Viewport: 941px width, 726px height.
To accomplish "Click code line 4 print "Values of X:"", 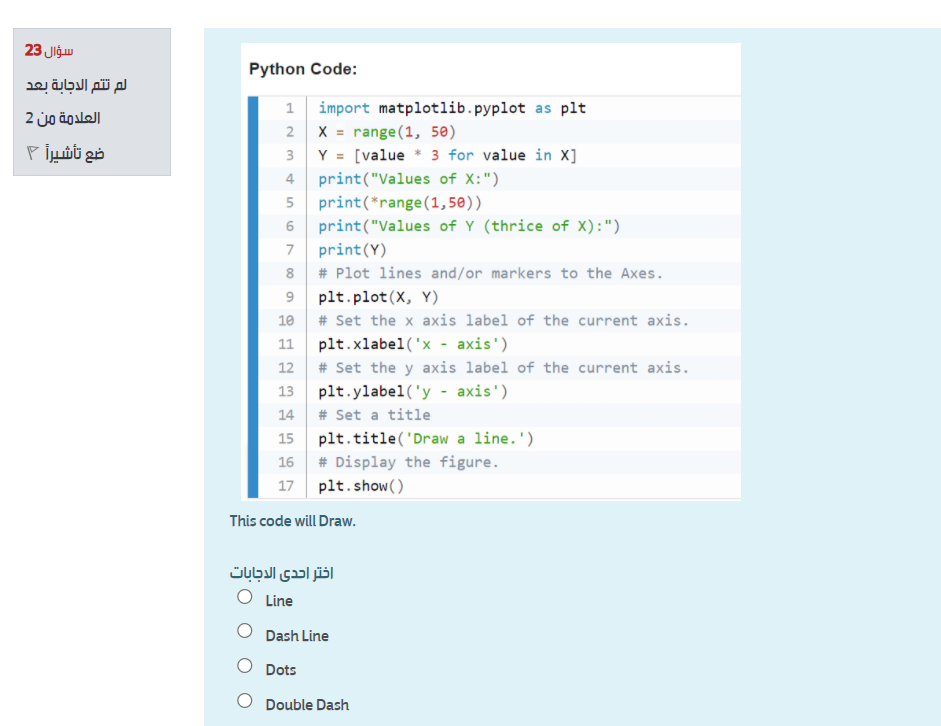I will coord(408,179).
